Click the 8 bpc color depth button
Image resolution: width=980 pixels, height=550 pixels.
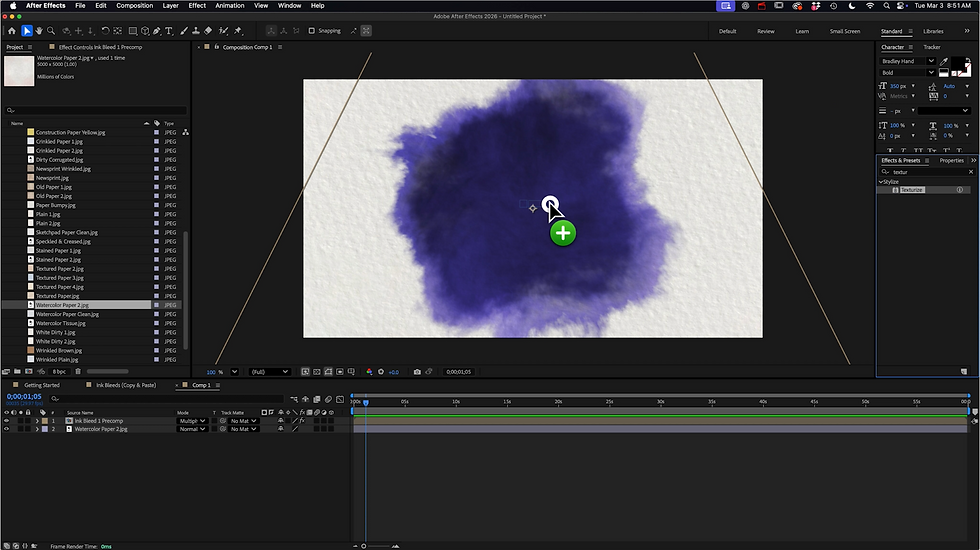click(59, 371)
